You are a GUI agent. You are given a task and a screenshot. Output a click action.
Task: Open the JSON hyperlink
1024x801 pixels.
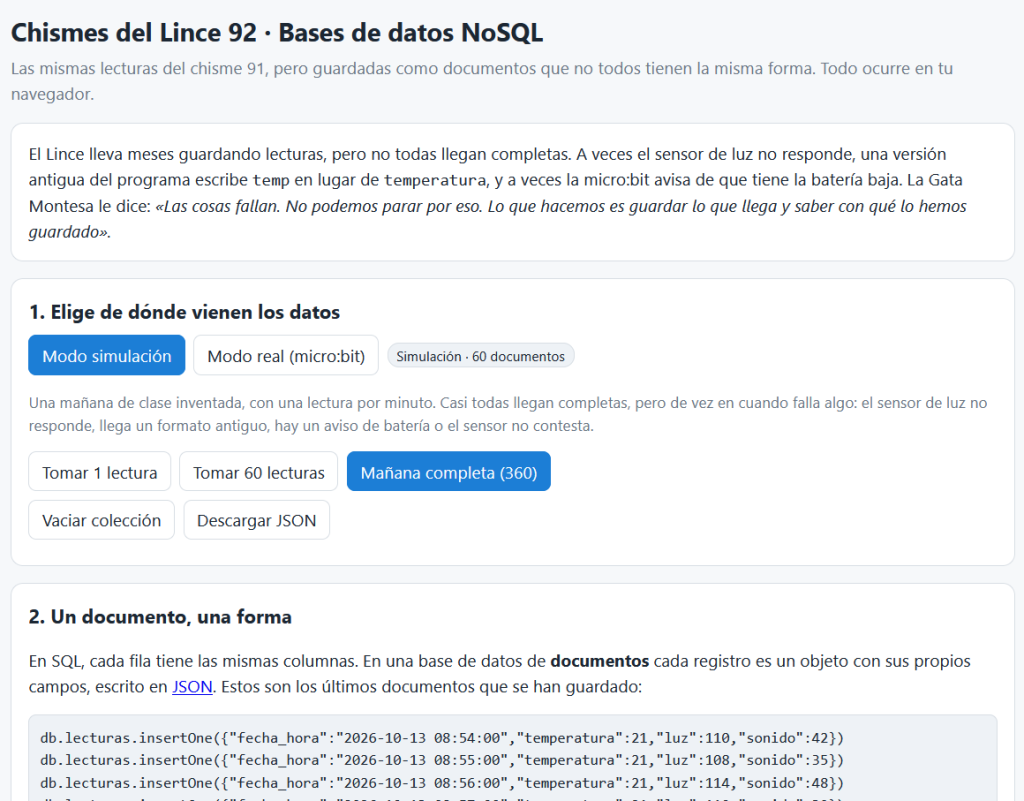pyautogui.click(x=192, y=687)
